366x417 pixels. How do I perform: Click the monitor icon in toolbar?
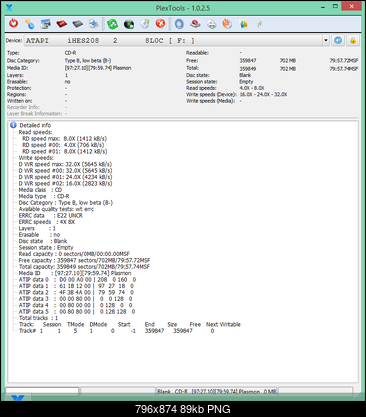coord(45,24)
